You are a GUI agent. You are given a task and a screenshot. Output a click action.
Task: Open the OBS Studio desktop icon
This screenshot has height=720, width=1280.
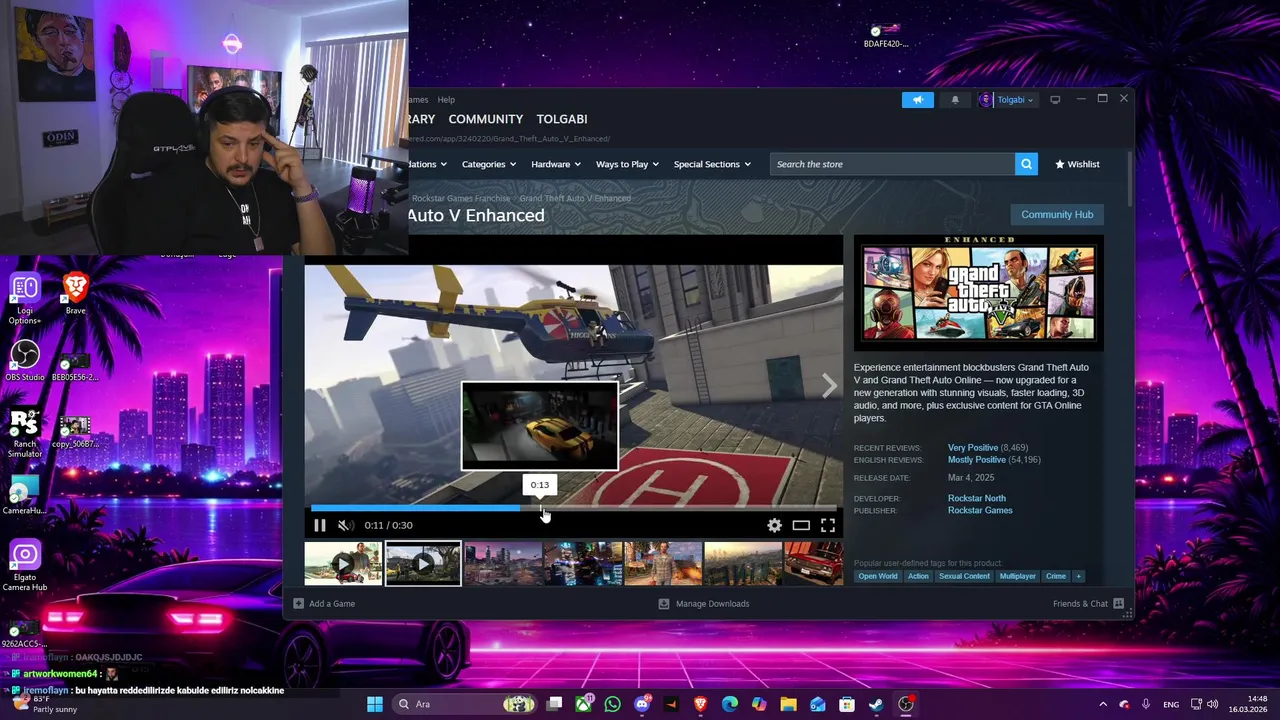[25, 361]
